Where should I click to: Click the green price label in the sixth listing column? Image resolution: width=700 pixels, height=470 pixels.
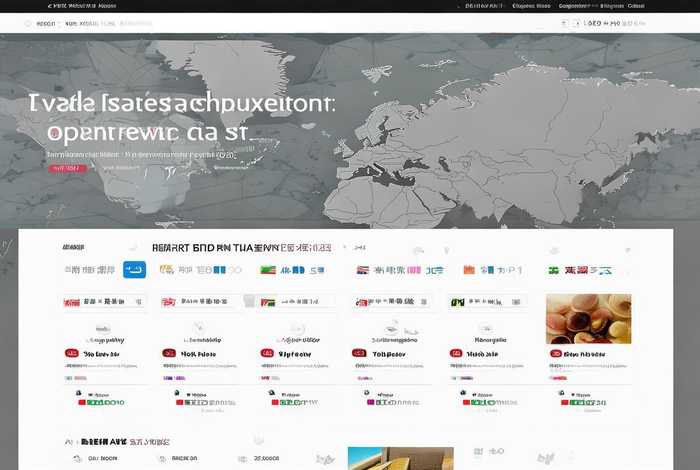(585, 402)
